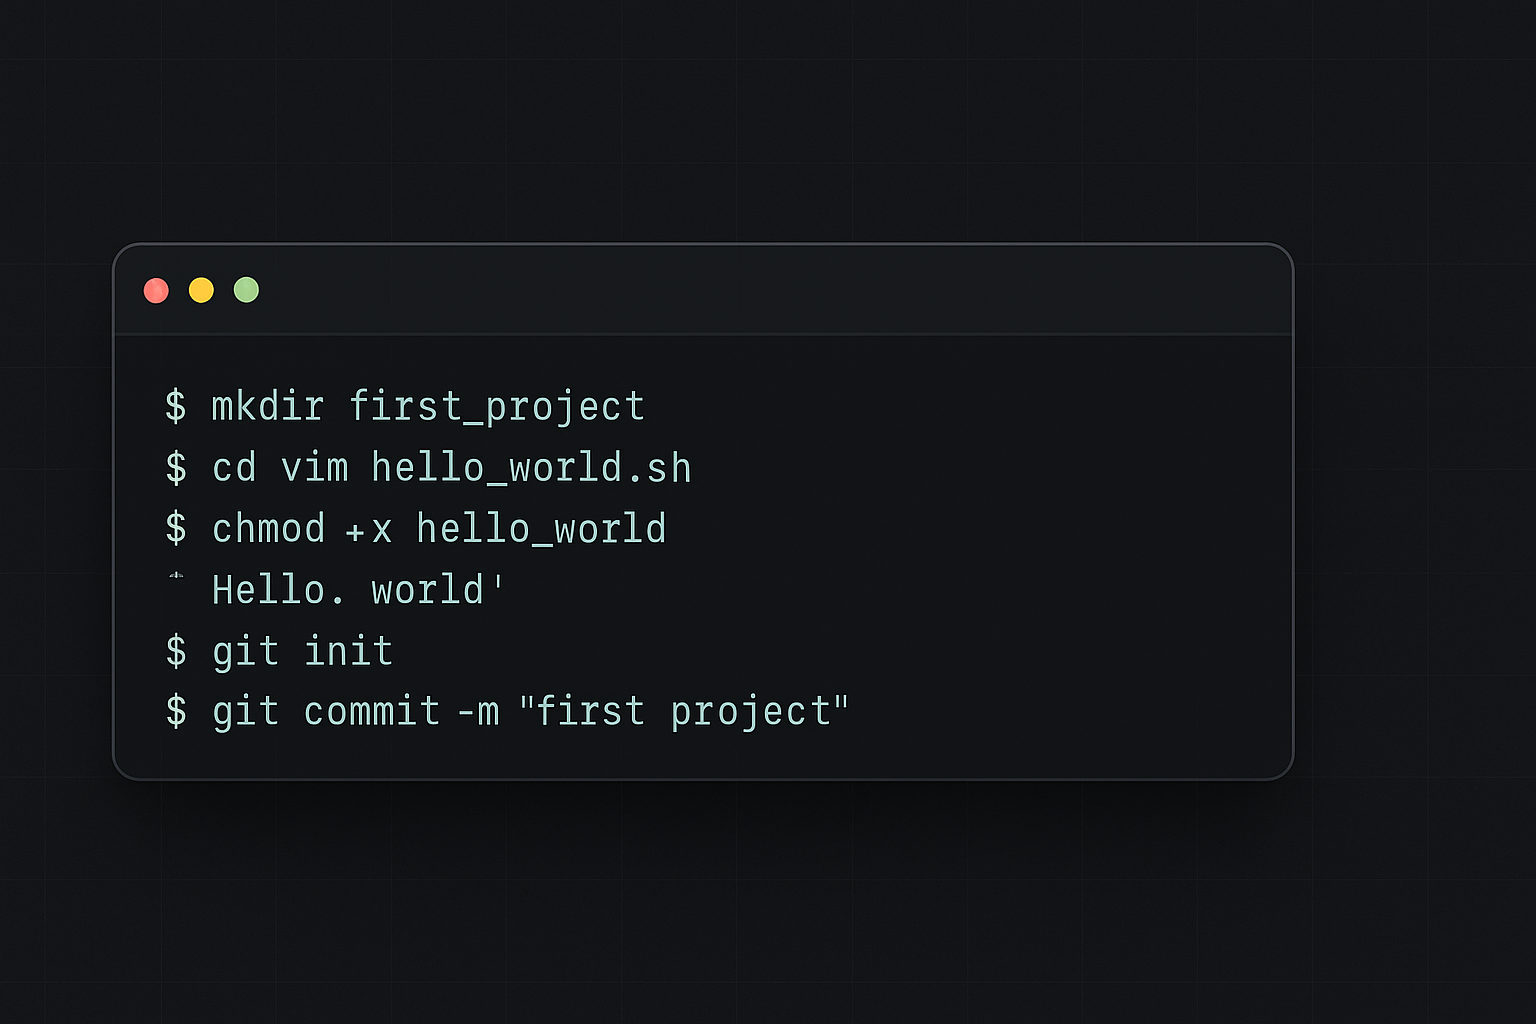1536x1024 pixels.
Task: Click the word "vim" in the terminal
Action: (314, 468)
